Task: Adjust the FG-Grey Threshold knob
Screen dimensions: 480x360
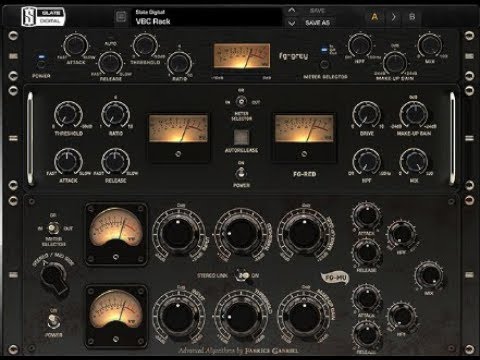Action: tap(145, 45)
